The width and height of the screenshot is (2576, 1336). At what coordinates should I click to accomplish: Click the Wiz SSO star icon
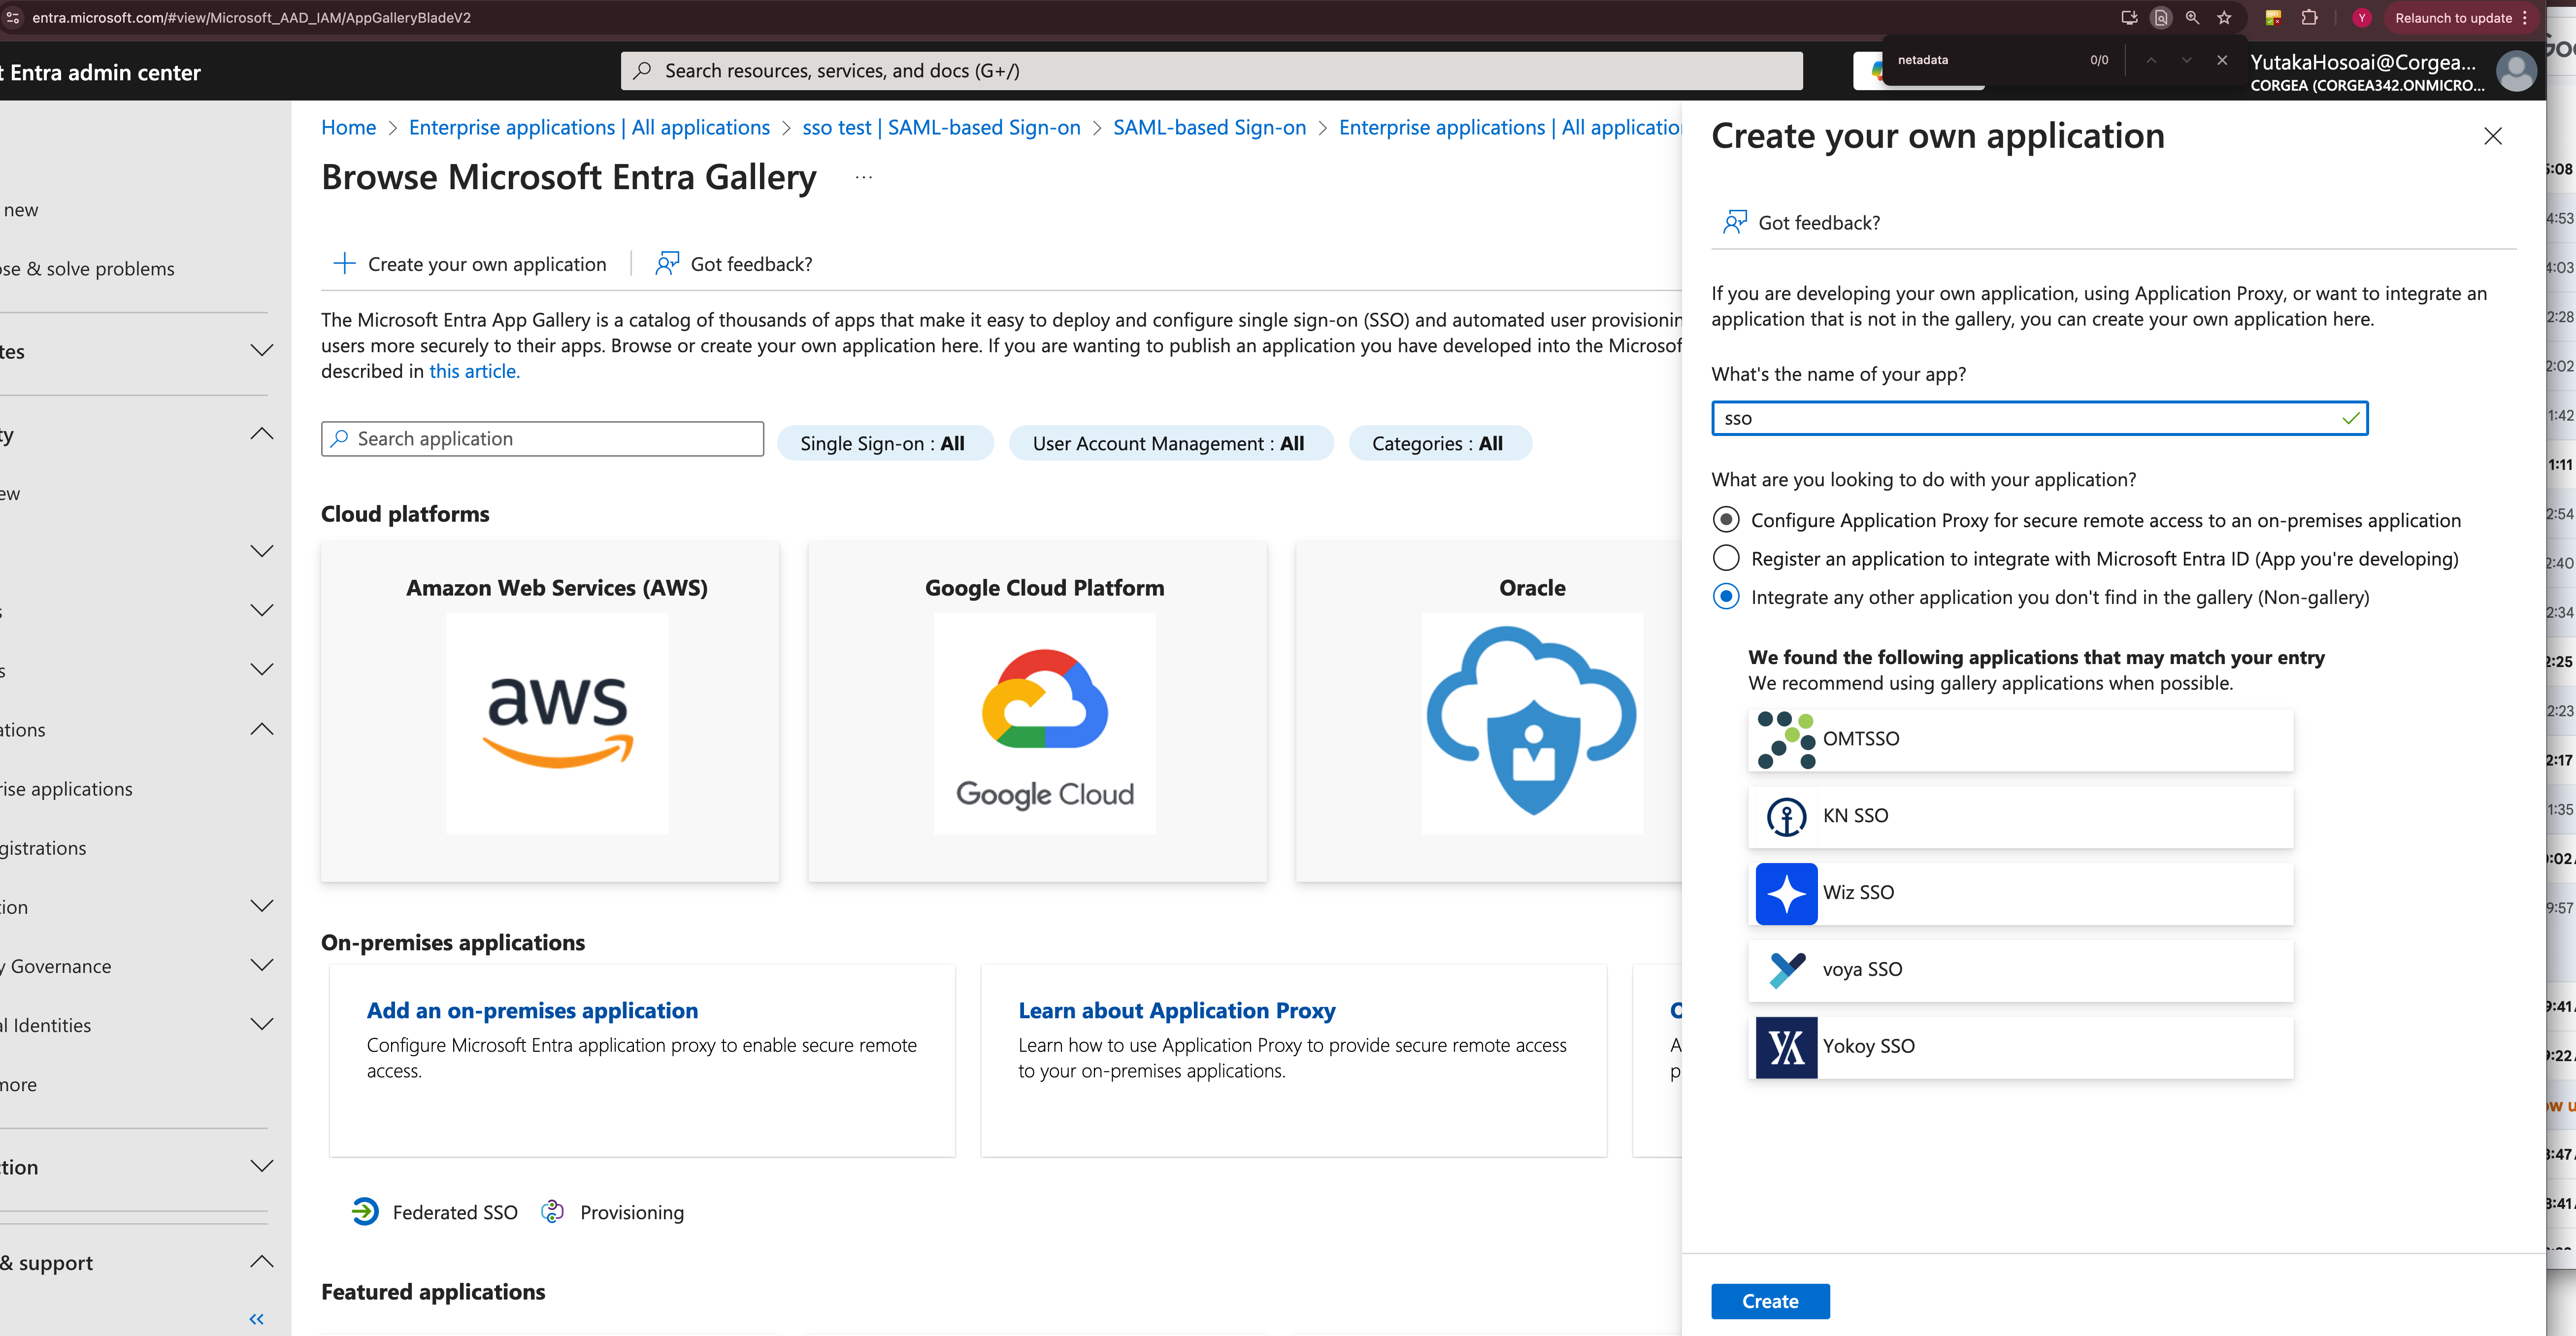[x=1786, y=893]
